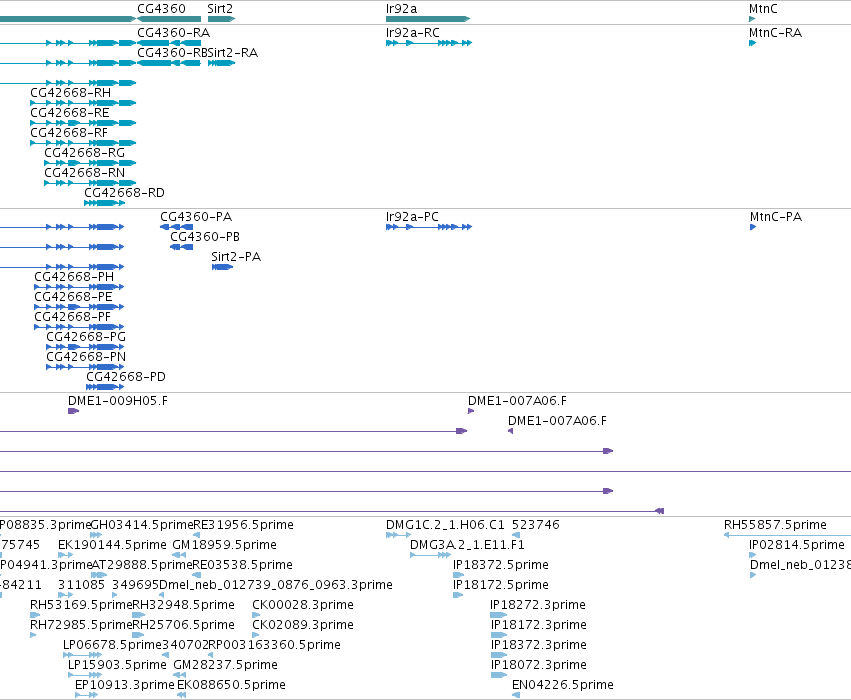Select EST RH32948.5prime
The height and width of the screenshot is (700, 851).
coord(183,604)
